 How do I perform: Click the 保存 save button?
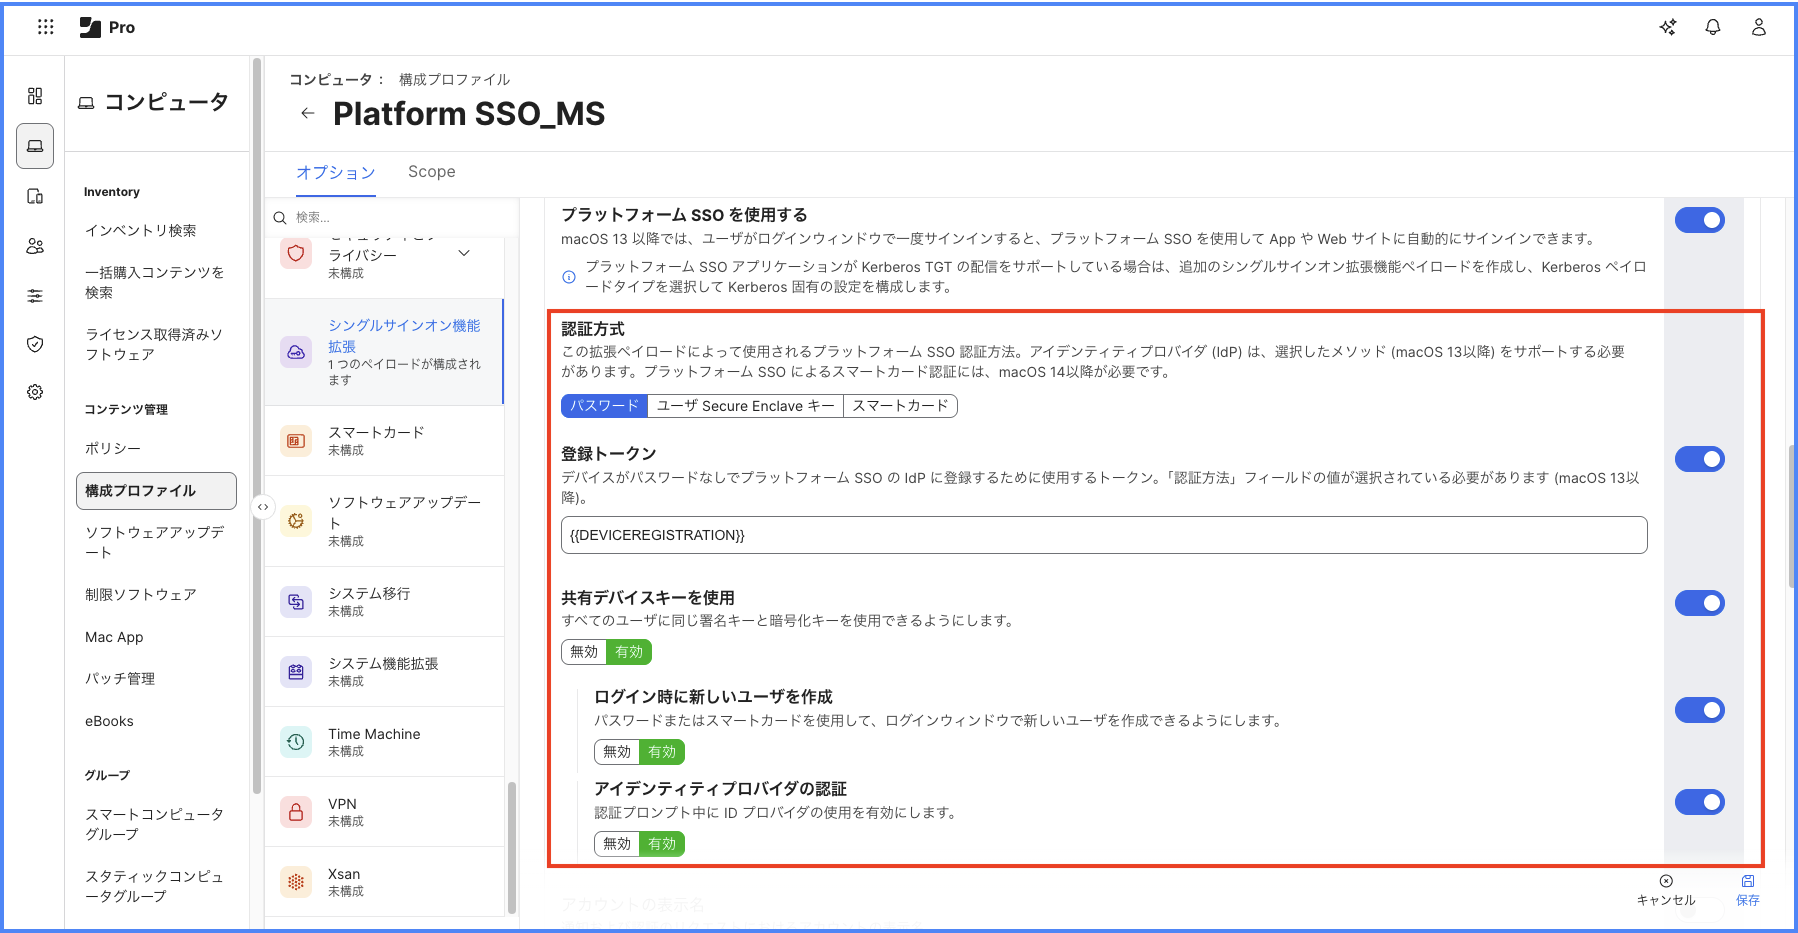[1748, 890]
